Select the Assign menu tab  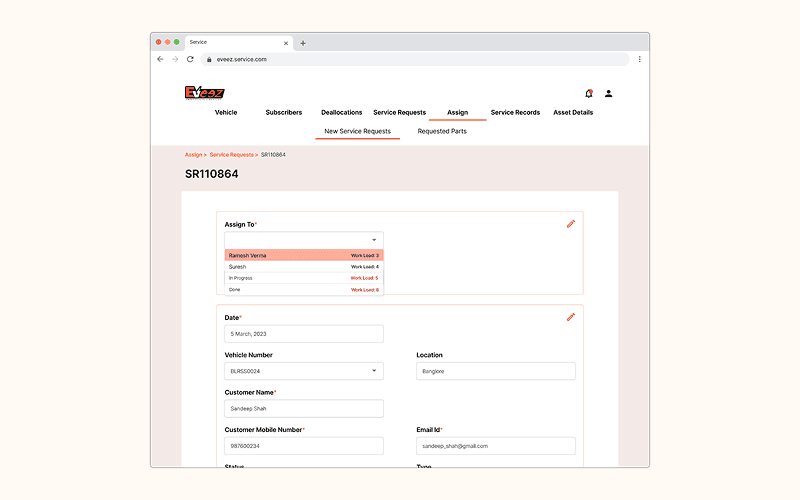pyautogui.click(x=458, y=112)
